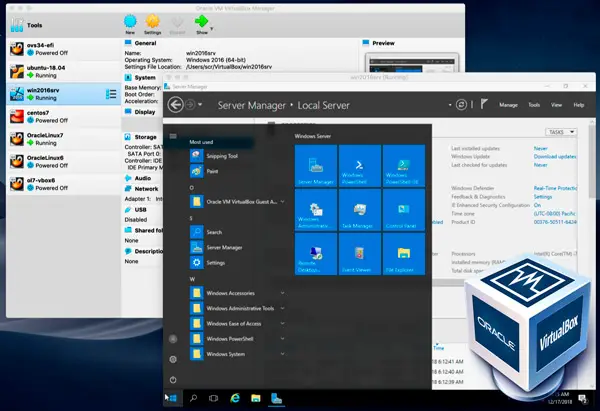The height and width of the screenshot is (411, 600).
Task: Click the New VM toolbar icon
Action: point(130,20)
